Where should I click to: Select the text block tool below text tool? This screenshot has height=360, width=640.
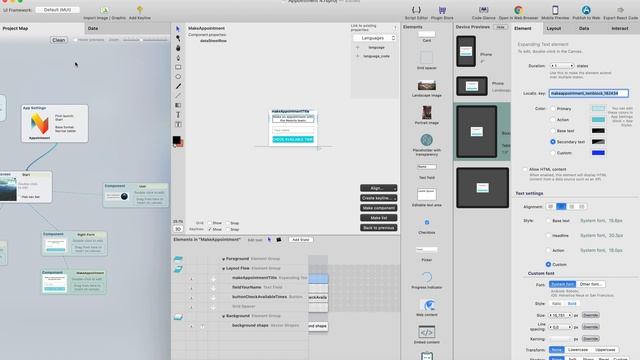(178, 124)
